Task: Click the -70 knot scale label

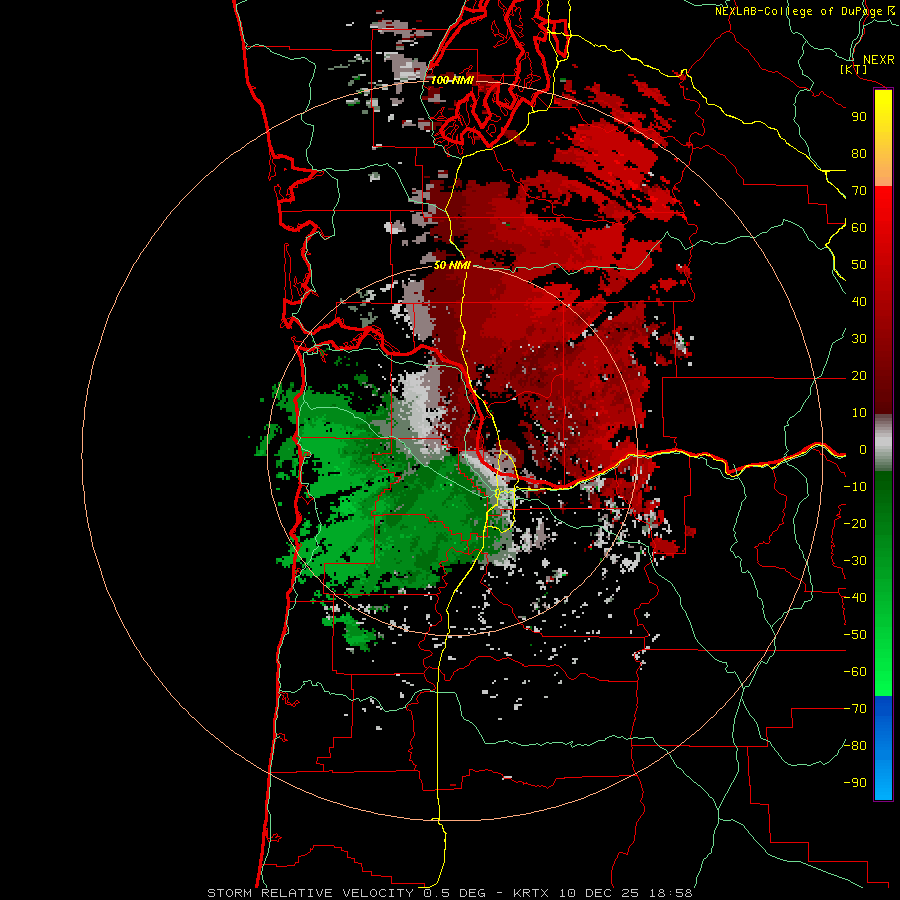Action: 855,709
